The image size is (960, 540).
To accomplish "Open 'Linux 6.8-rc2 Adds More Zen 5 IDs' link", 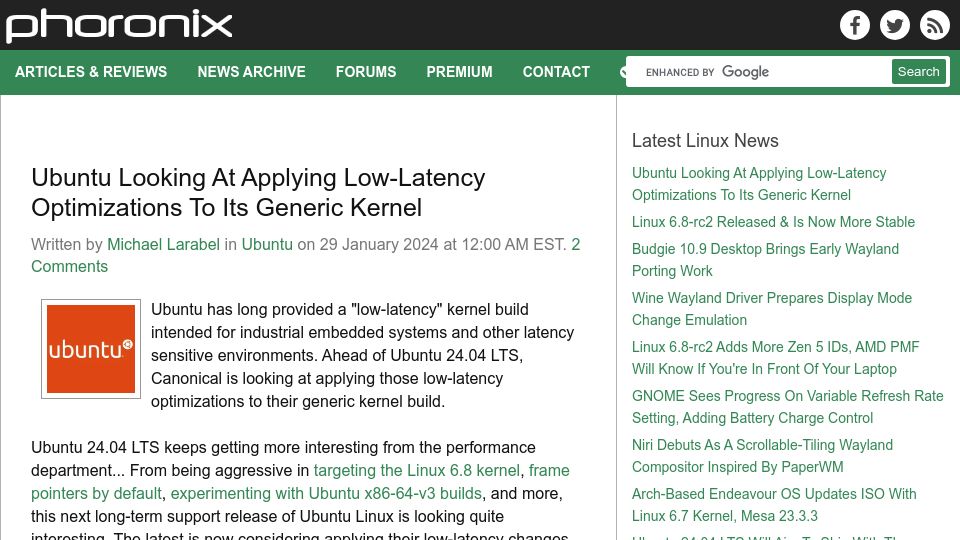I will 775,358.
